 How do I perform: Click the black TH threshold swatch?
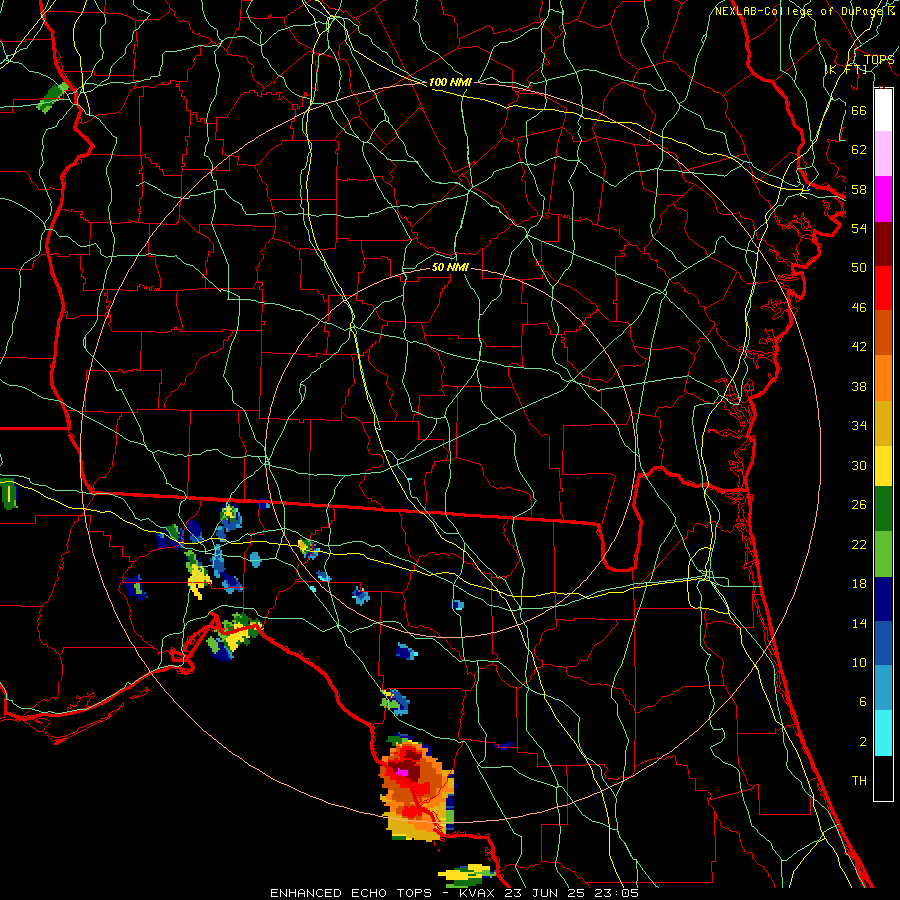[x=883, y=778]
